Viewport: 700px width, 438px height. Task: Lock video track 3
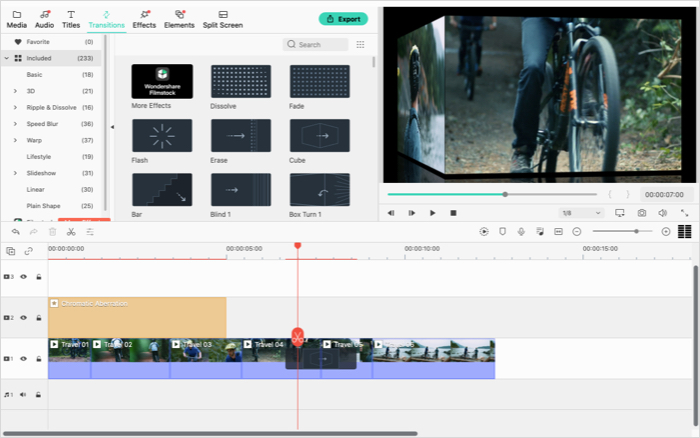(39, 276)
